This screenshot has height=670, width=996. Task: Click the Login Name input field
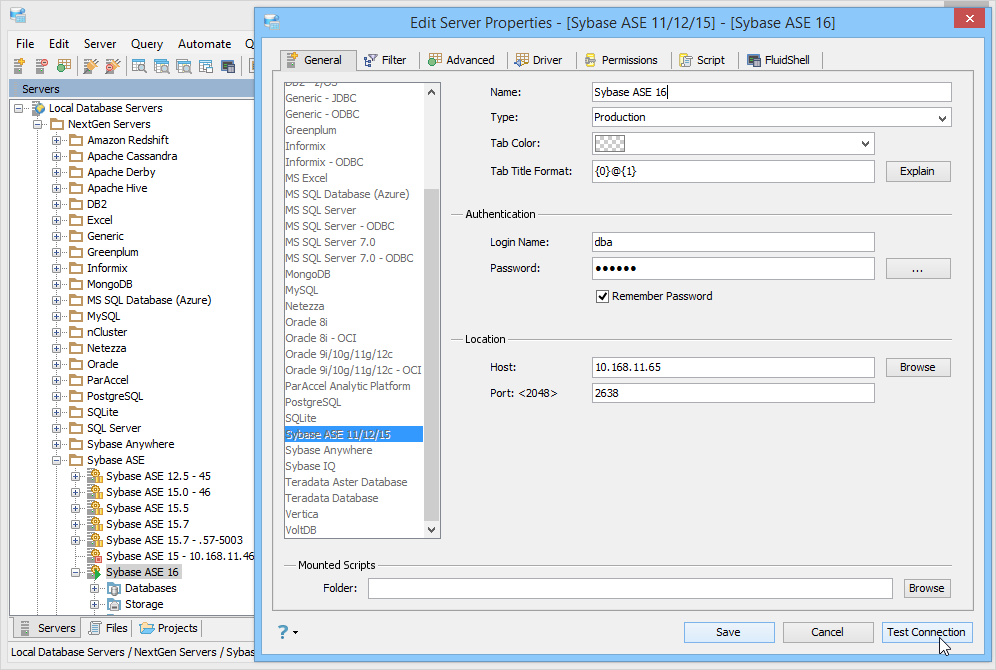click(733, 242)
